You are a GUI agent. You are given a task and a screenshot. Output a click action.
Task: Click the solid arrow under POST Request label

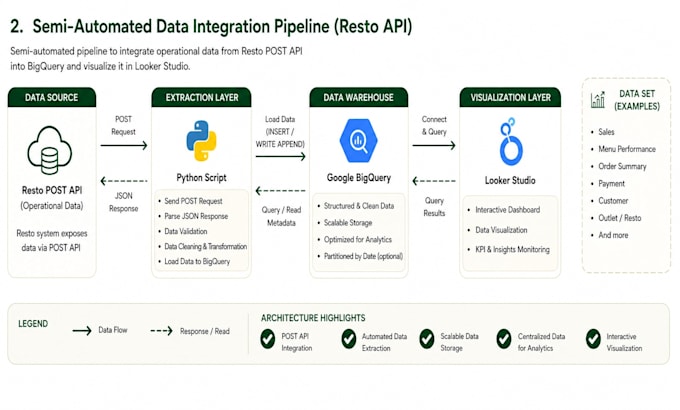(x=124, y=145)
